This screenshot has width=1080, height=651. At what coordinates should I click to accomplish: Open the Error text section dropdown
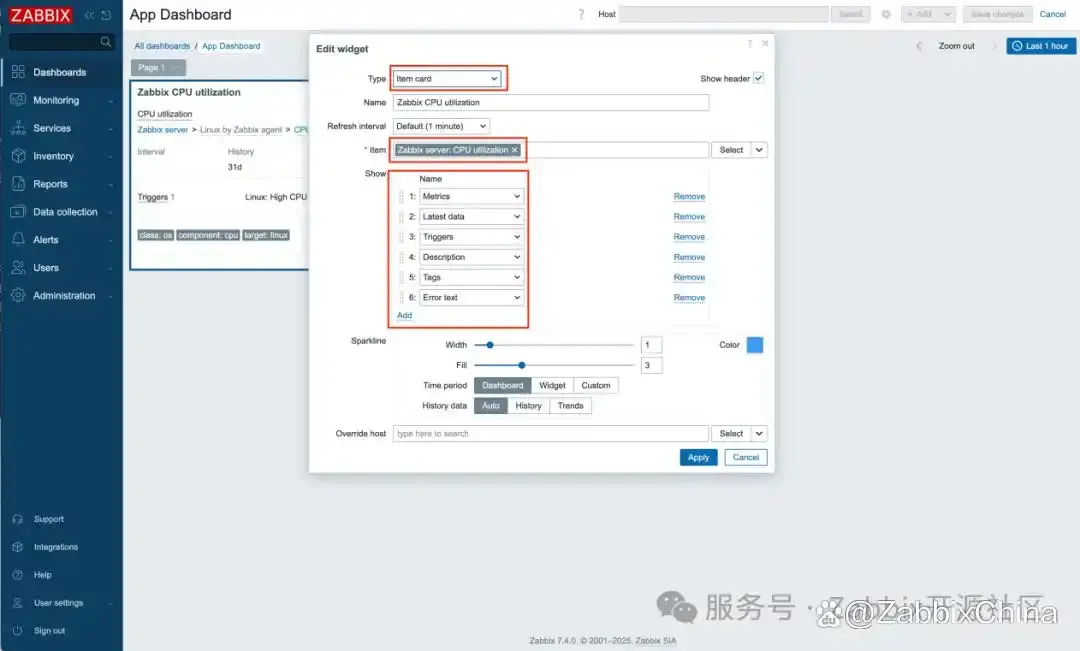(471, 298)
